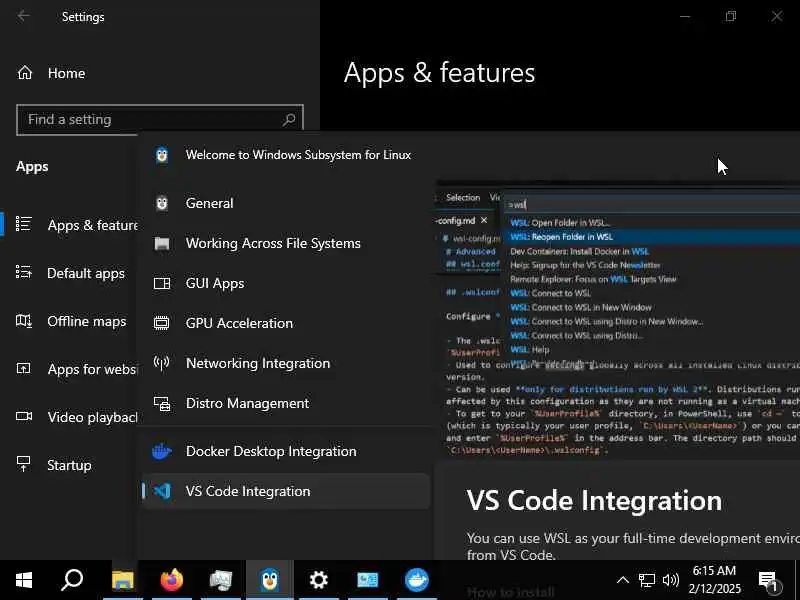Viewport: 800px width, 600px height.
Task: Launch Firefox from the taskbar
Action: [x=171, y=580]
